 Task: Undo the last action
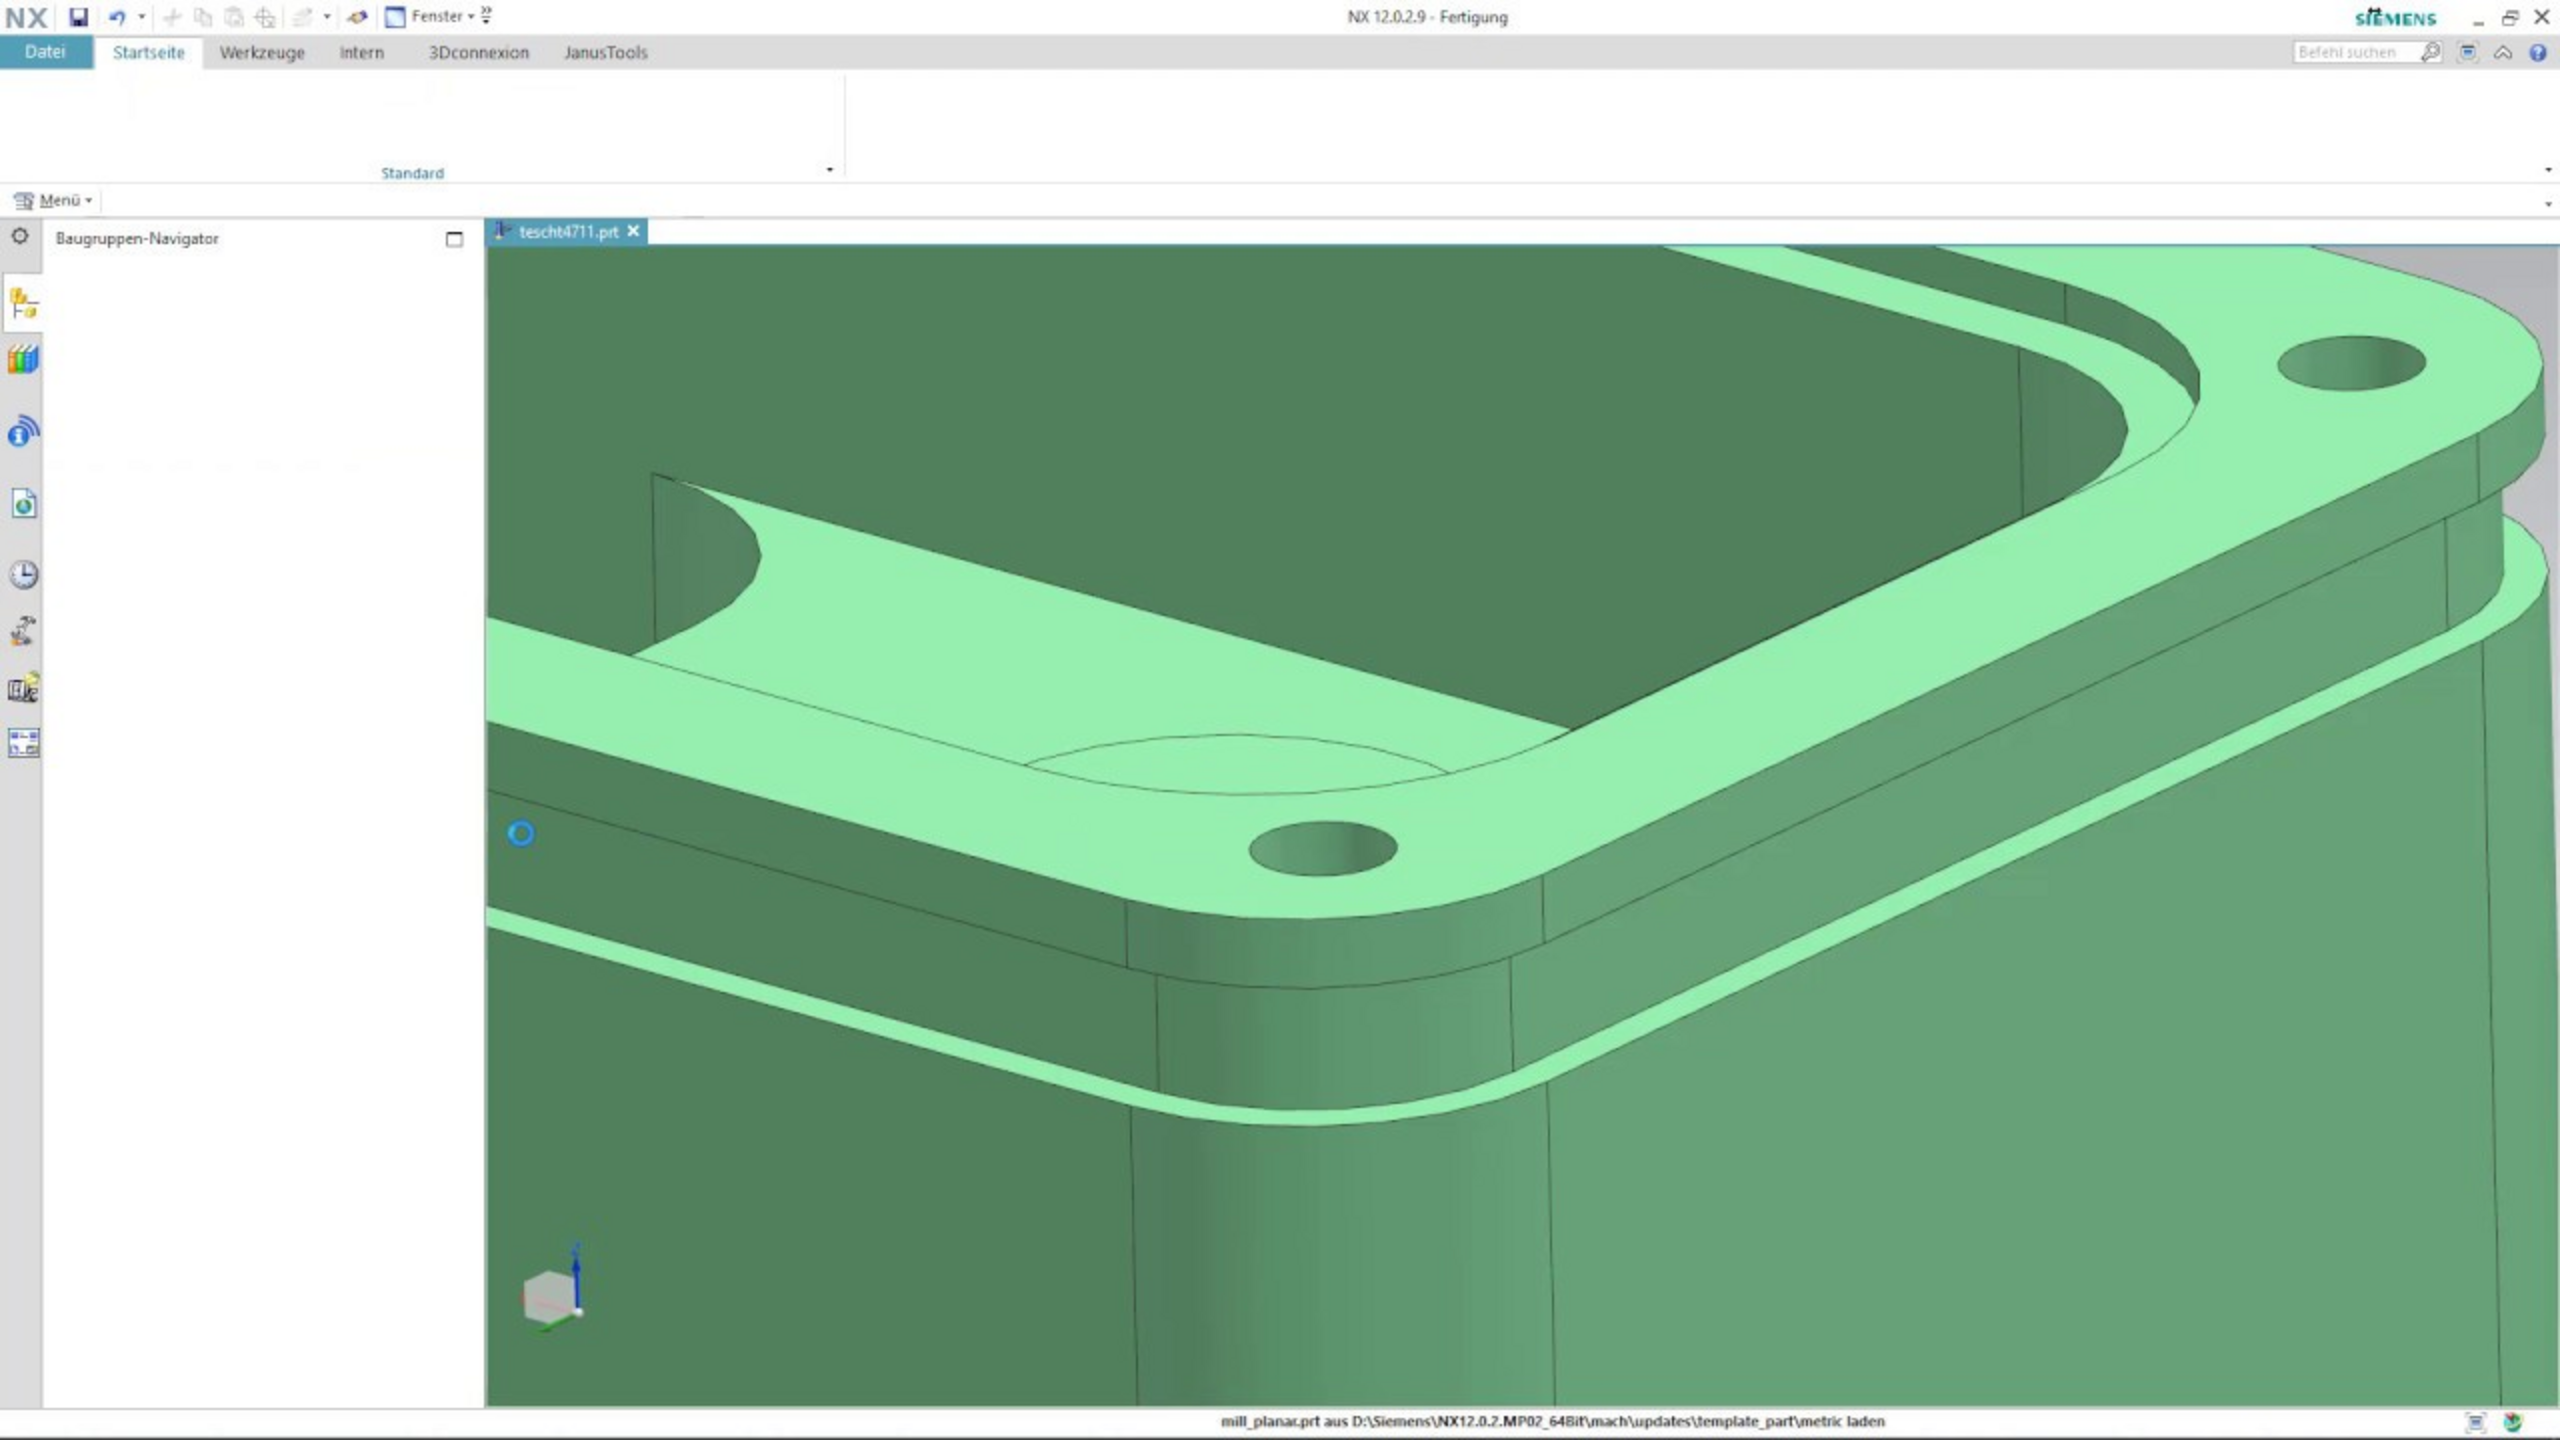(x=118, y=17)
